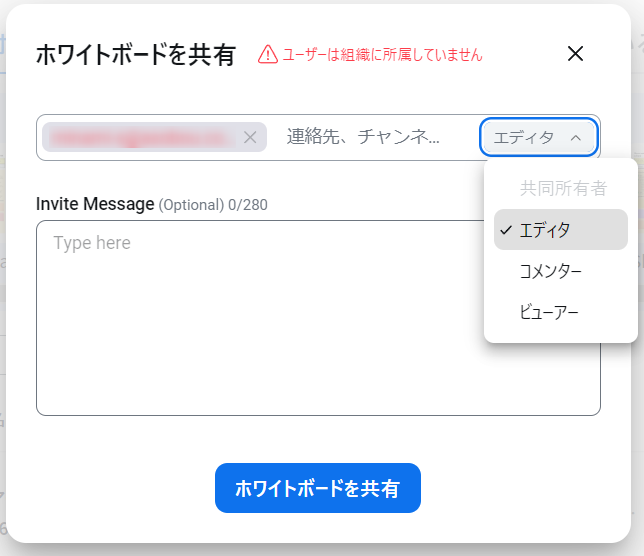Click the ホワイトボードを共有 dialog title
The image size is (644, 556).
(136, 55)
